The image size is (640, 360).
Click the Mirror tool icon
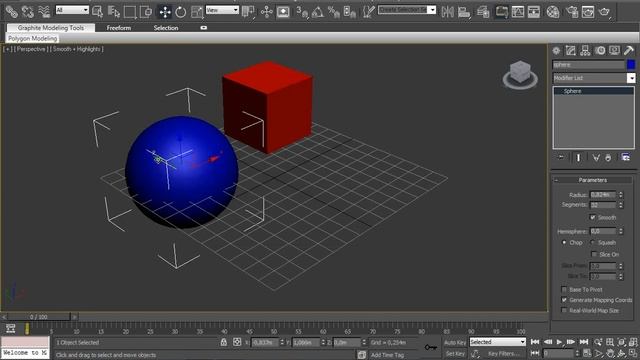tap(447, 12)
